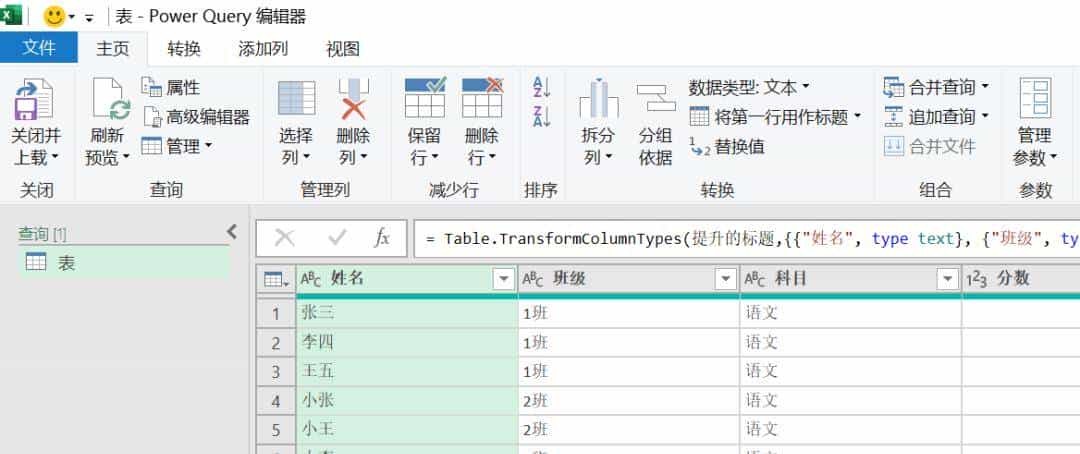Switch to the Transform (转换) tab
This screenshot has width=1080, height=454.
tap(184, 48)
